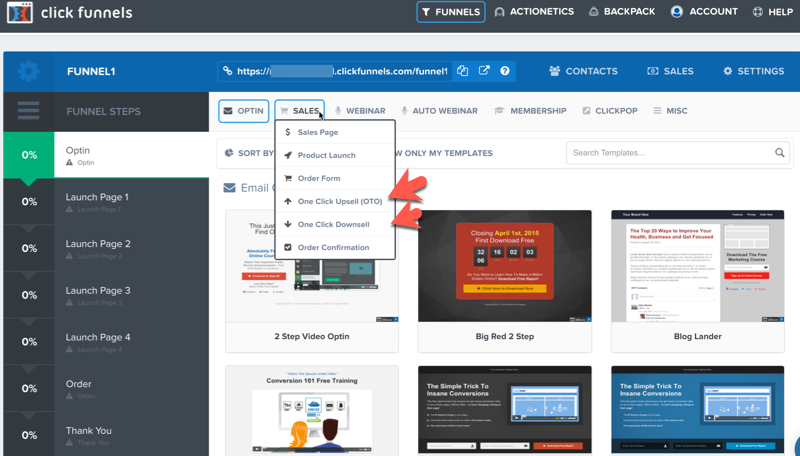This screenshot has height=456, width=800.
Task: Toggle Show Only My Templates
Action: [444, 153]
